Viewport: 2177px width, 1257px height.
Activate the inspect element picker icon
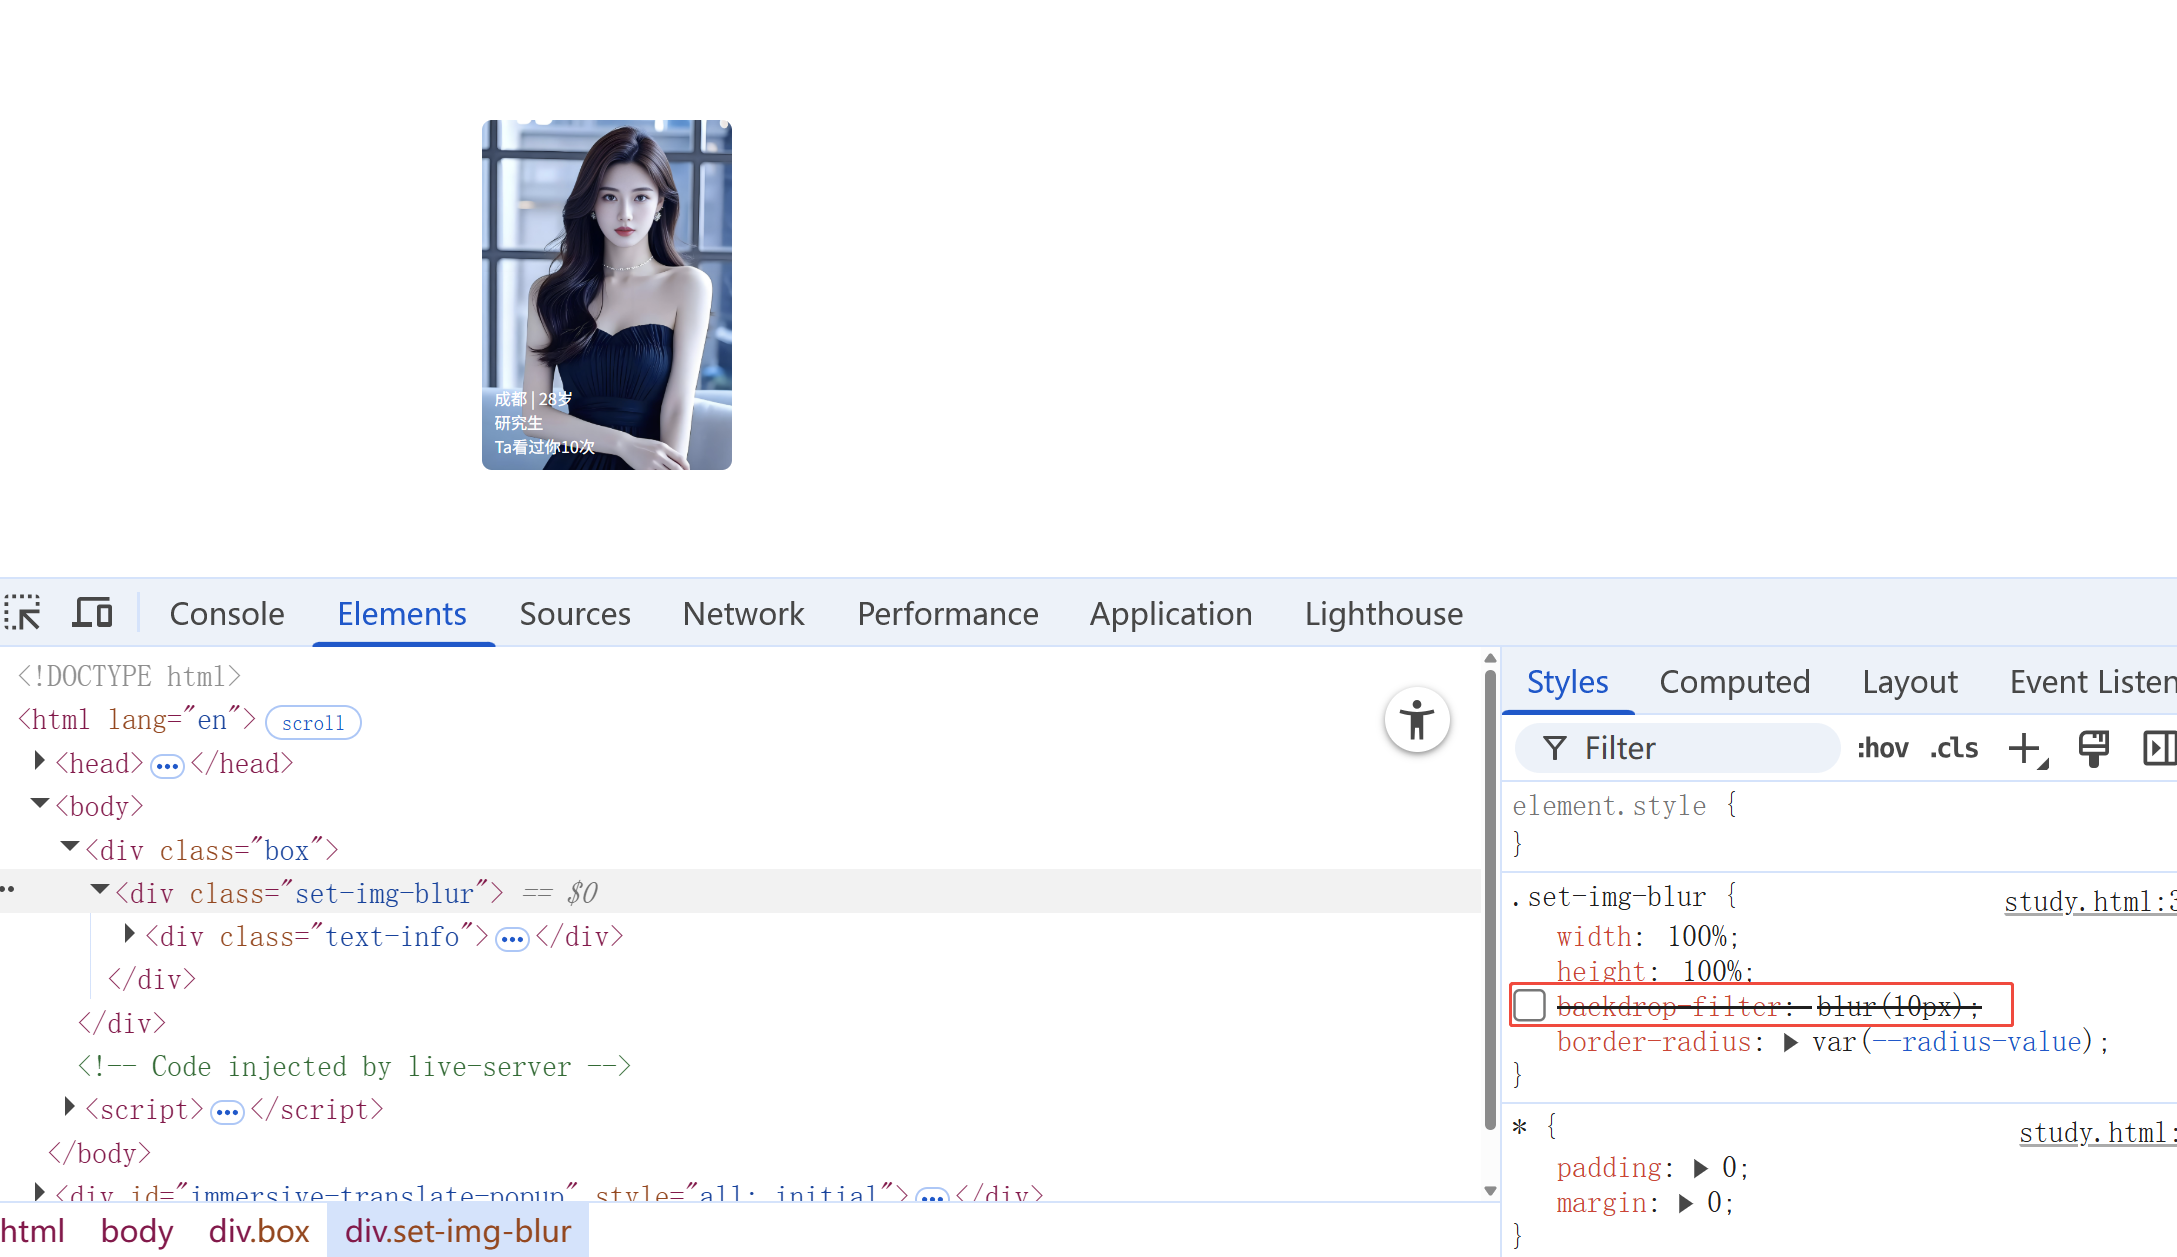pyautogui.click(x=23, y=612)
